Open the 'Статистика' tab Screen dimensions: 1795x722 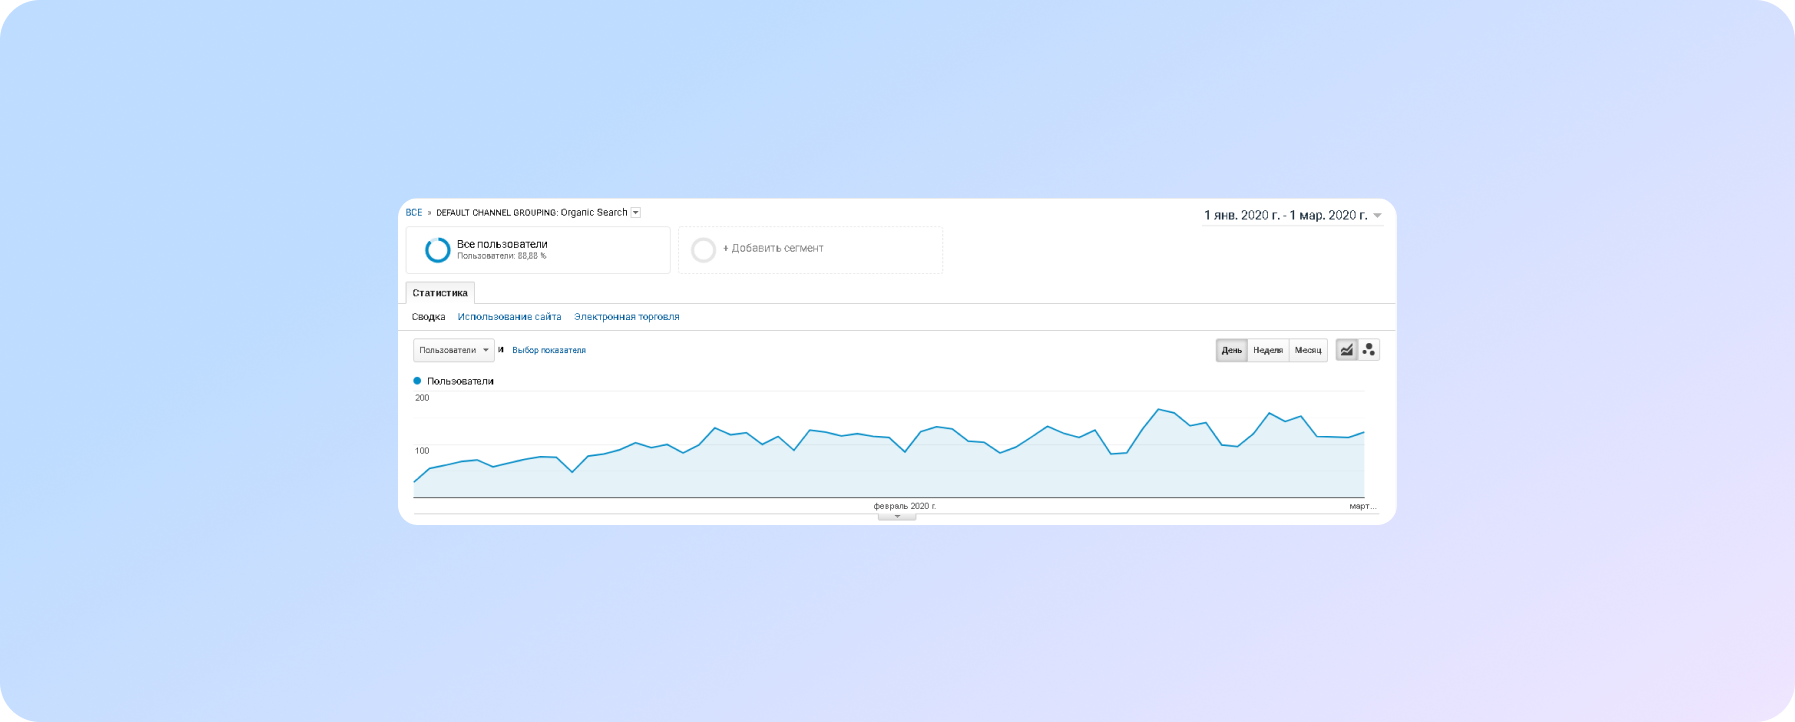440,293
